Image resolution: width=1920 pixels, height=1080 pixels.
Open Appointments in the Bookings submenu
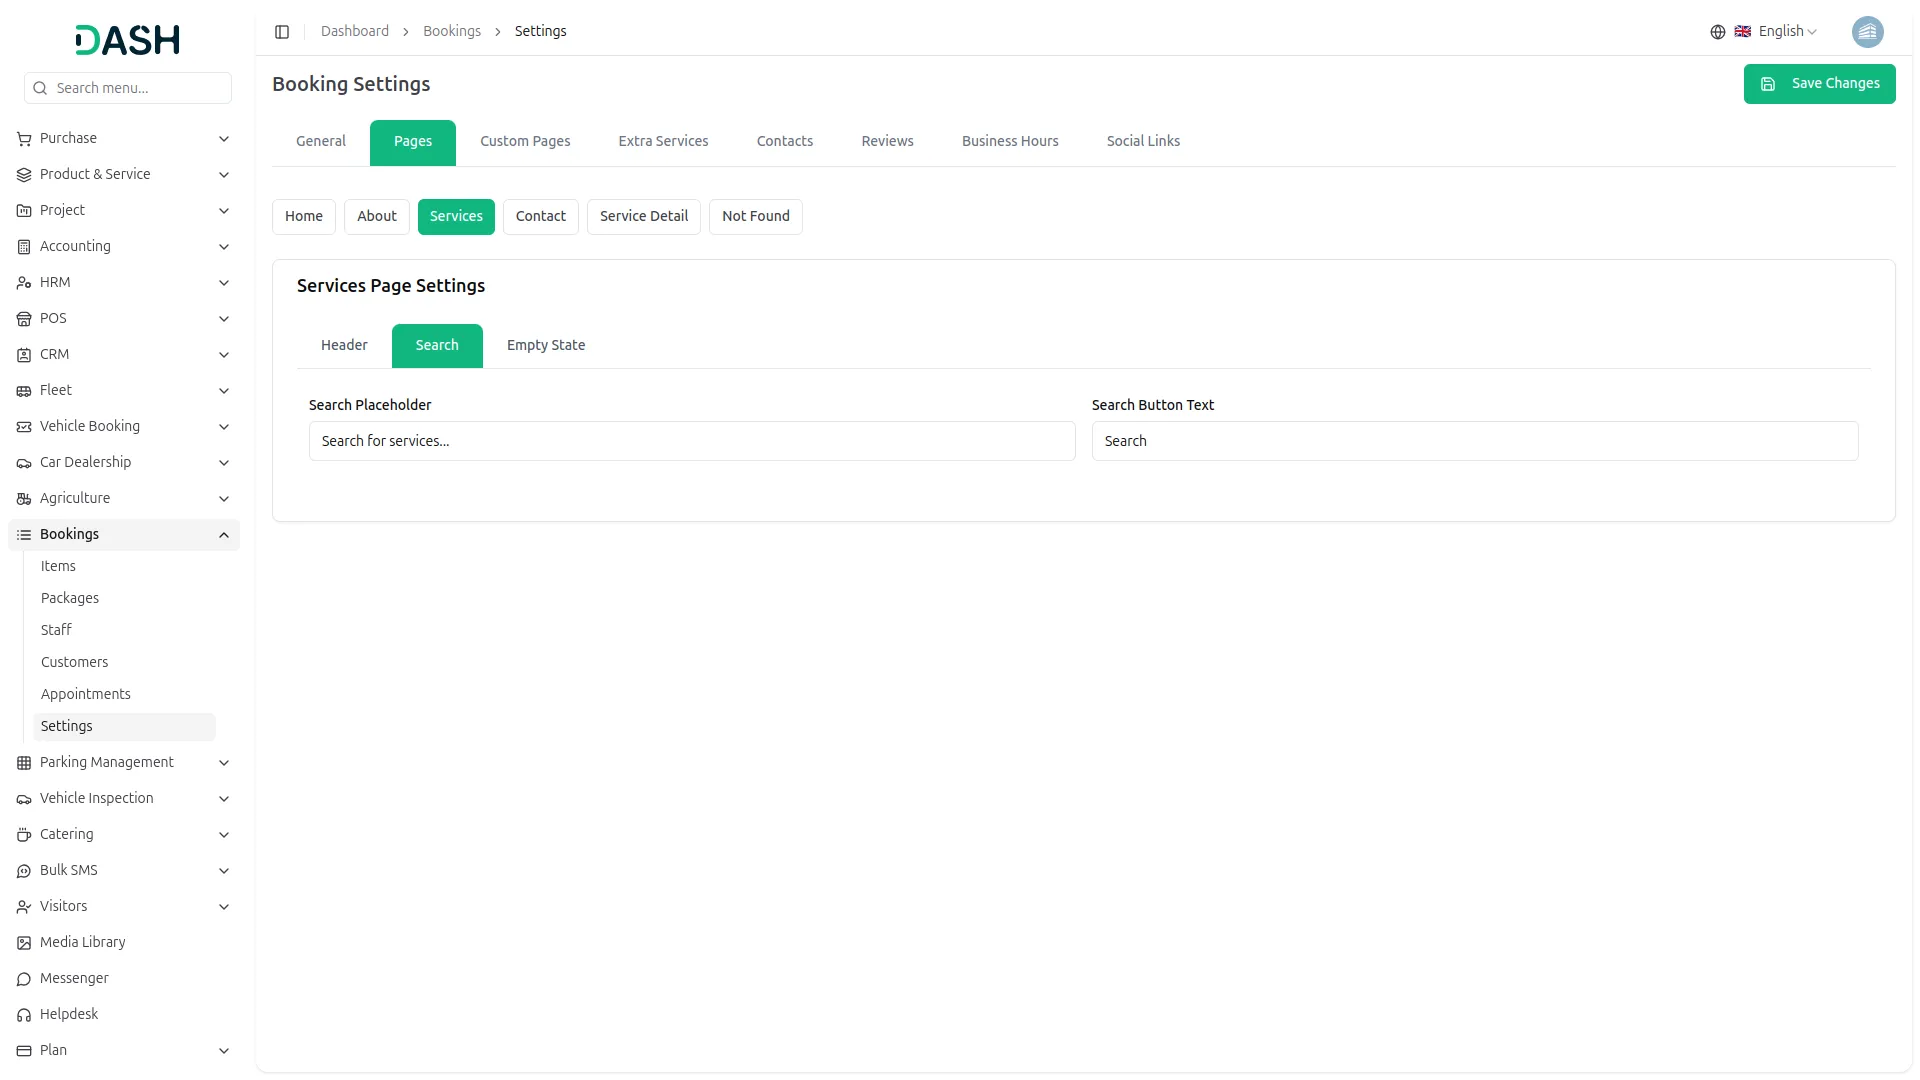(x=86, y=695)
